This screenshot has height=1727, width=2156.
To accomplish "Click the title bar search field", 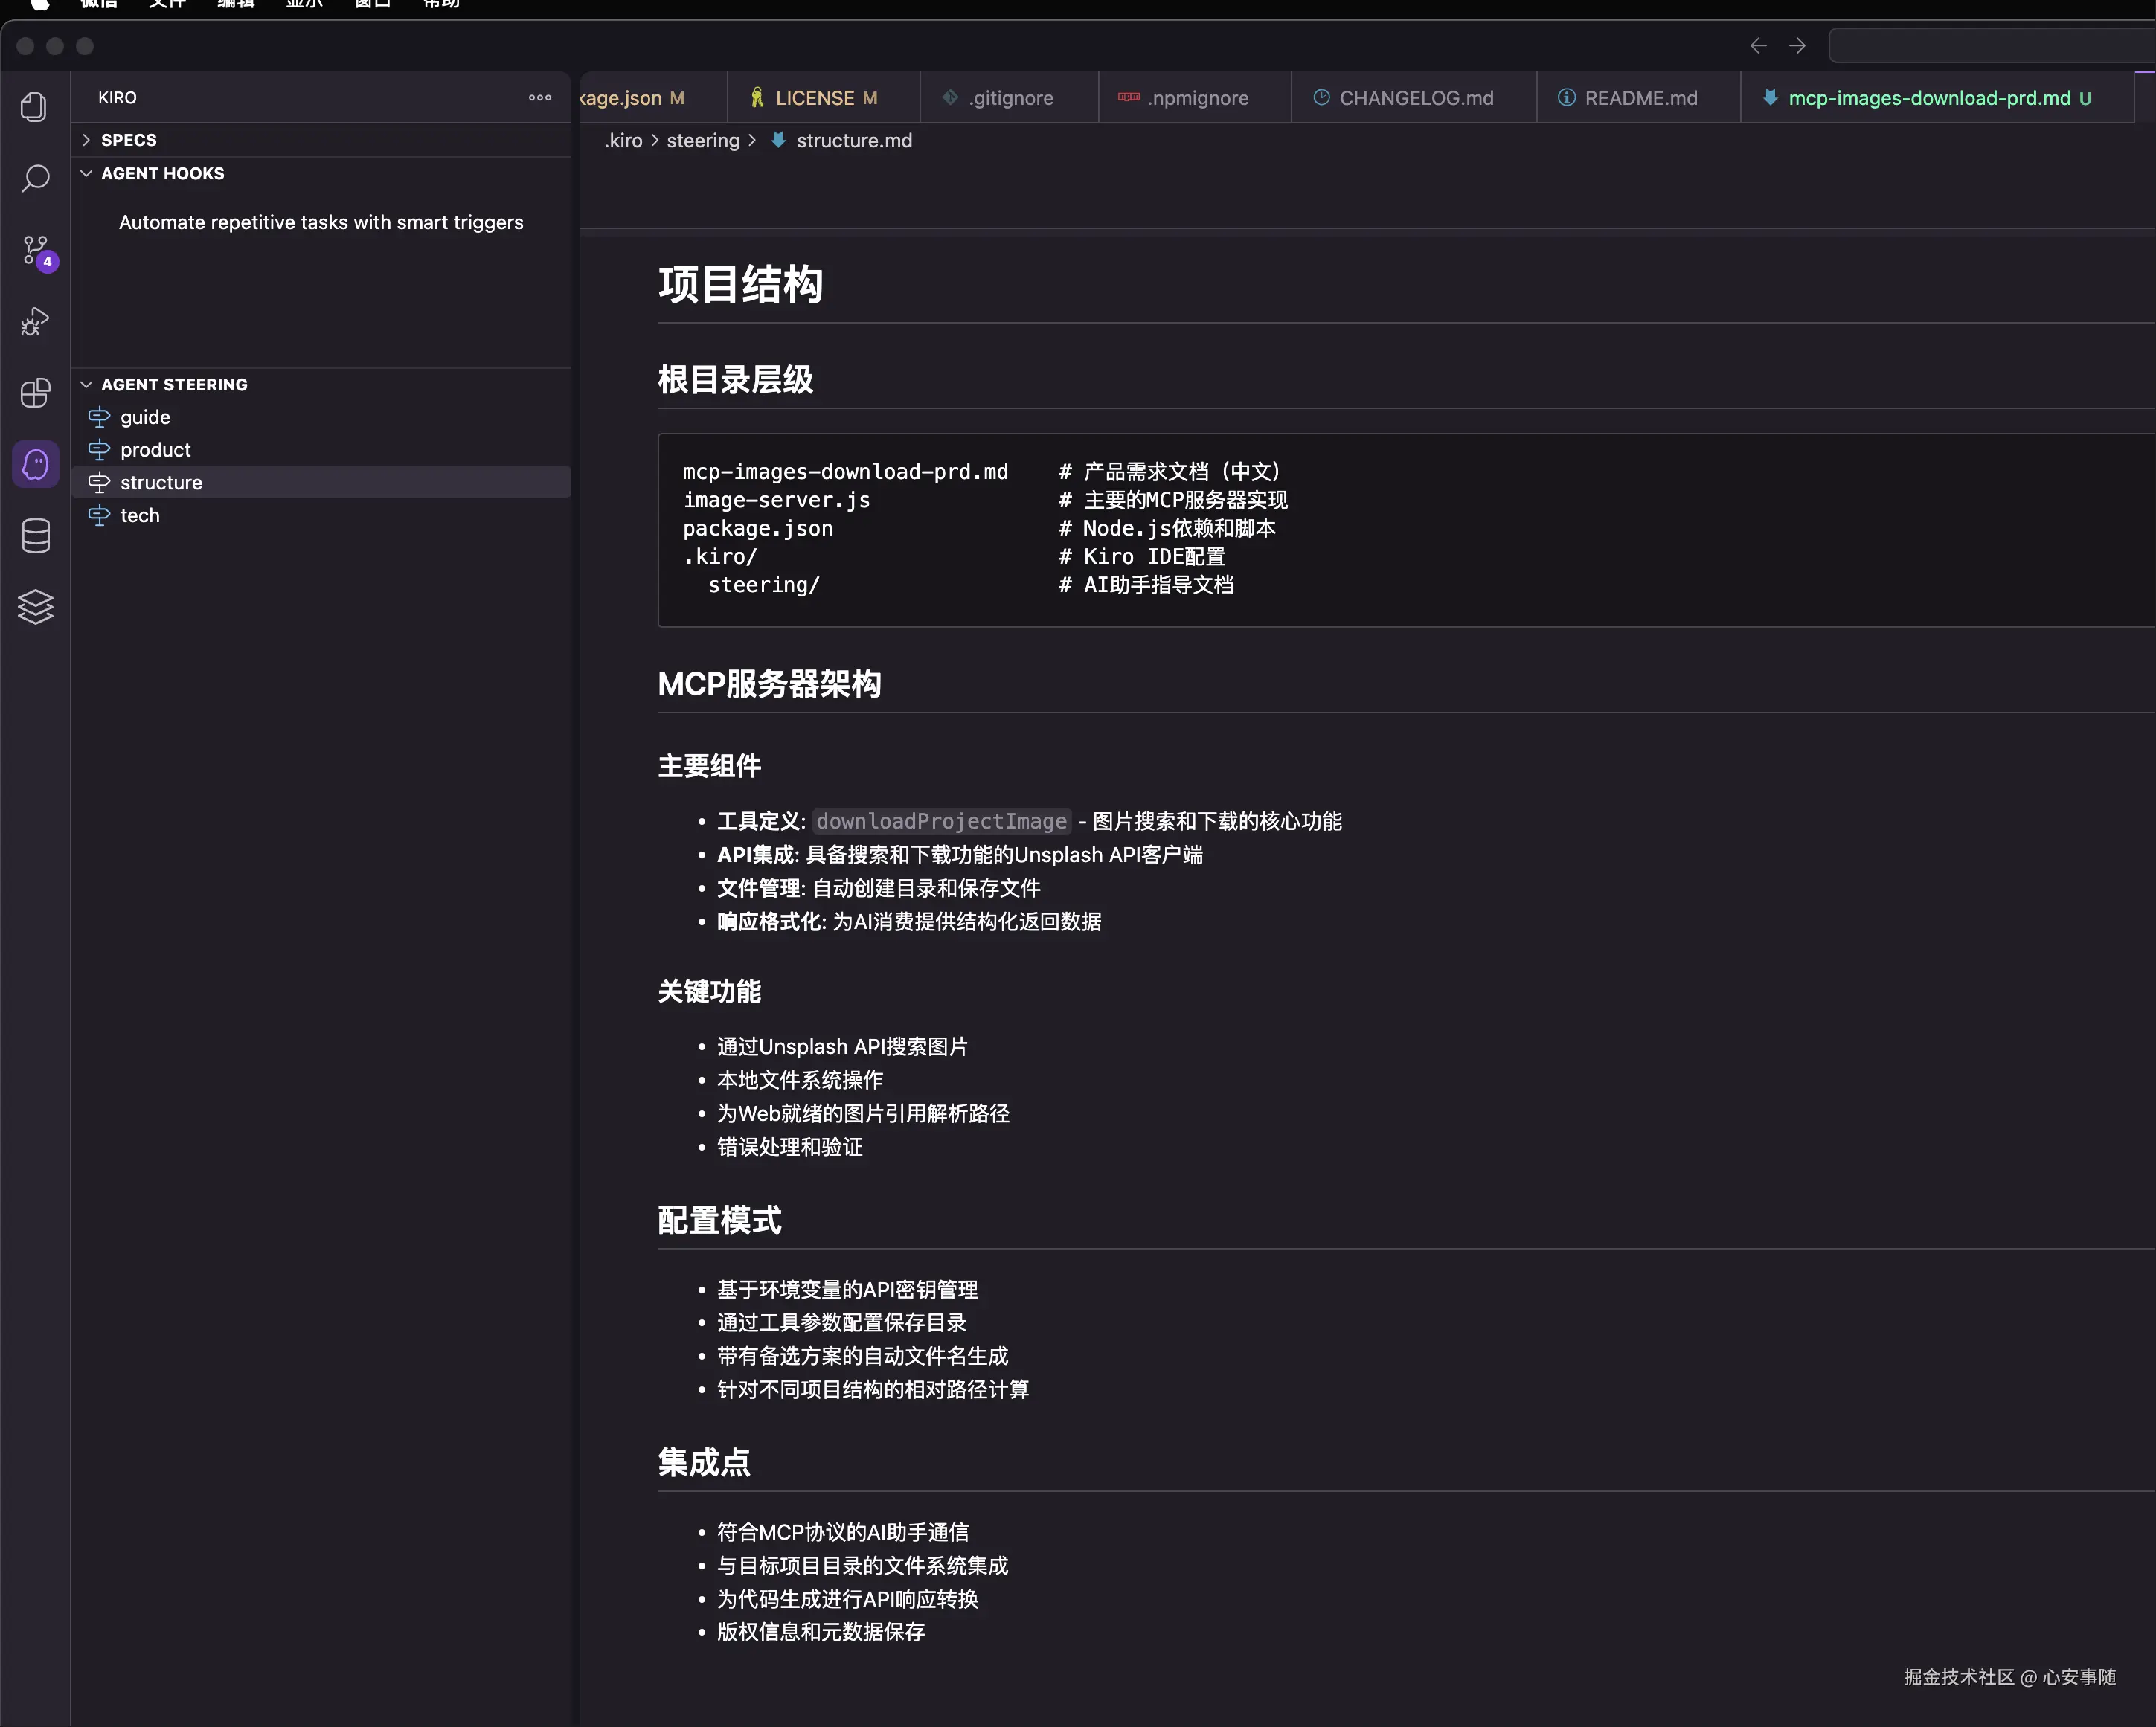I will [1990, 46].
